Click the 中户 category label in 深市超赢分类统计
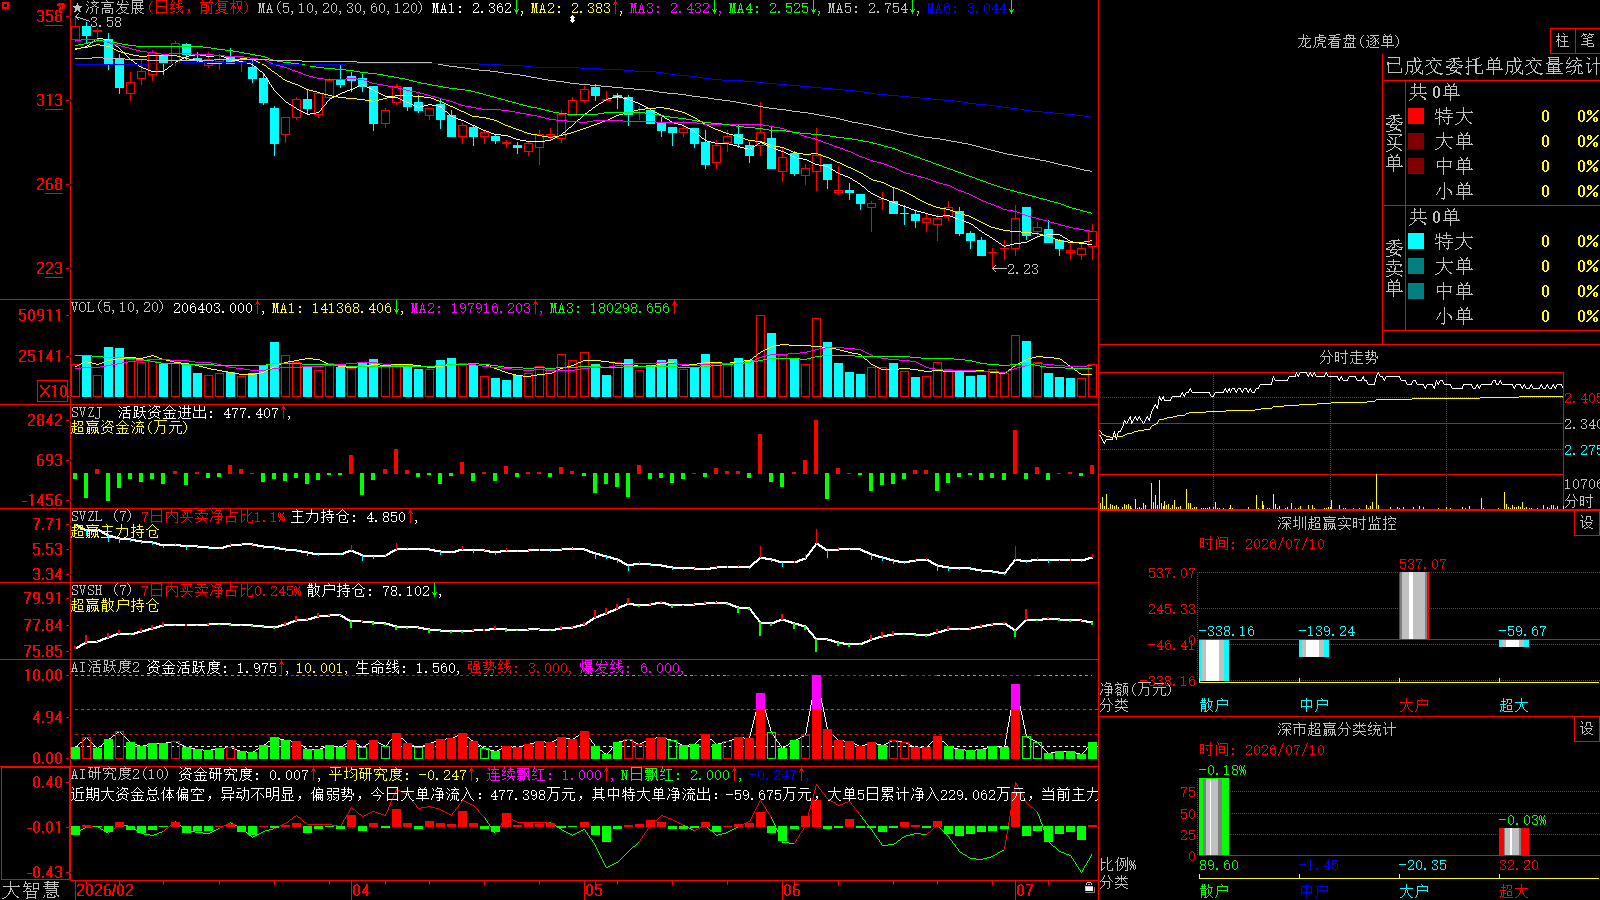The width and height of the screenshot is (1600, 900). (x=1314, y=890)
